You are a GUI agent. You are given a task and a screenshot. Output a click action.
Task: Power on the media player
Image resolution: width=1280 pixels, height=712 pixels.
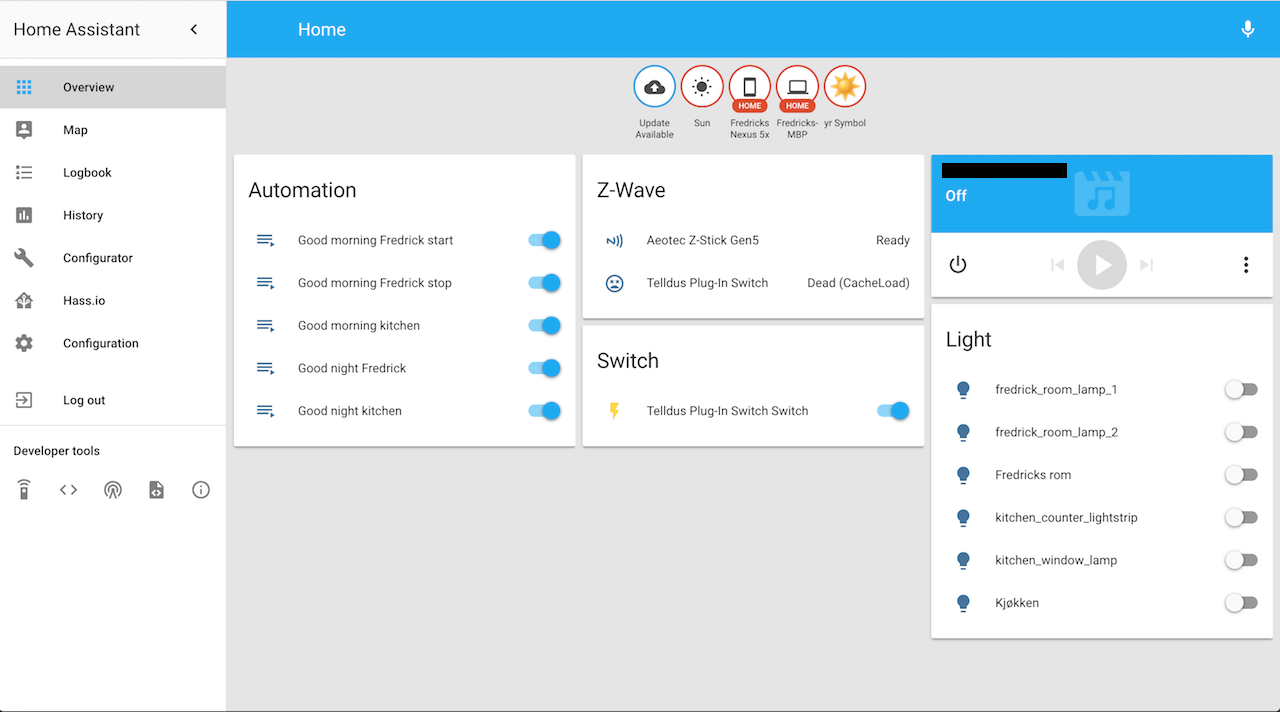[x=958, y=265]
